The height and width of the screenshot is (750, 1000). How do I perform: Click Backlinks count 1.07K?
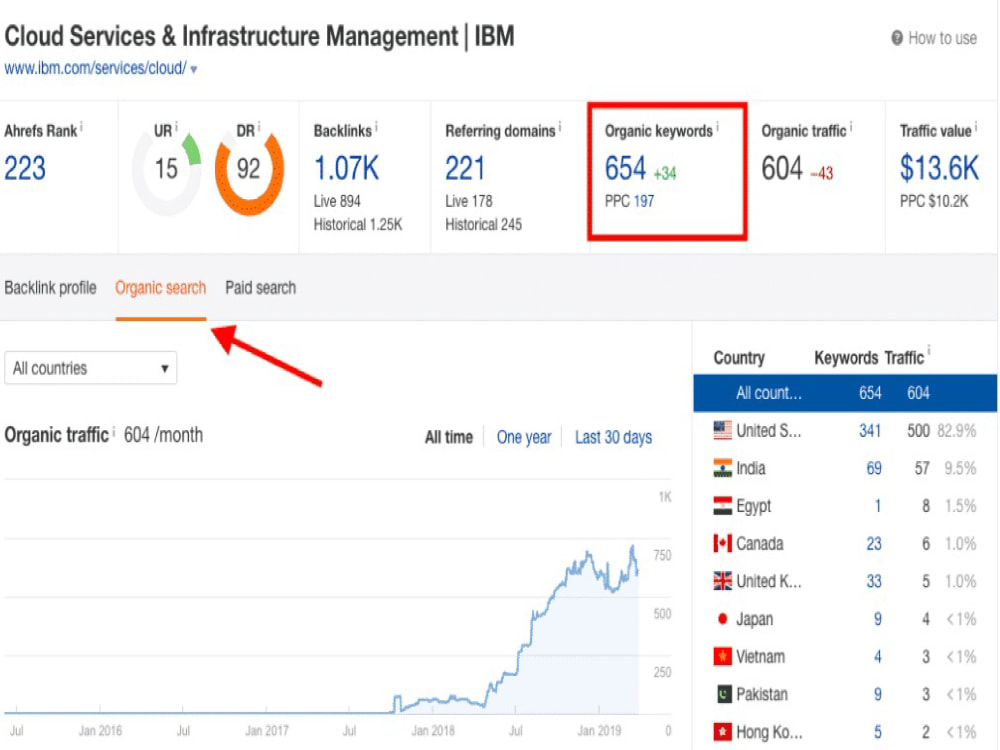(346, 169)
